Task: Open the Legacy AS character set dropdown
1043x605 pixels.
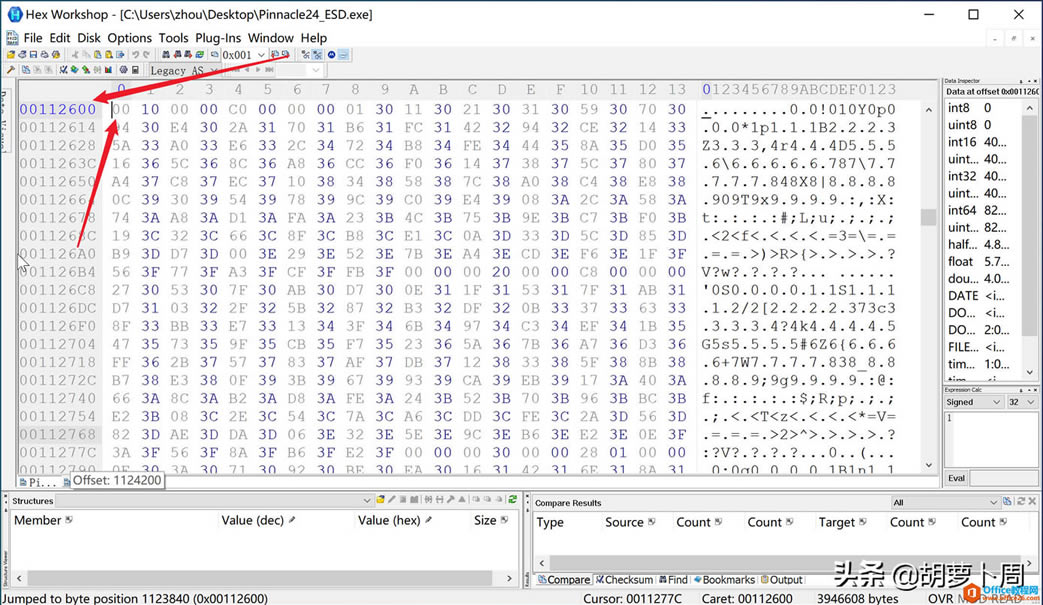Action: pyautogui.click(x=214, y=70)
